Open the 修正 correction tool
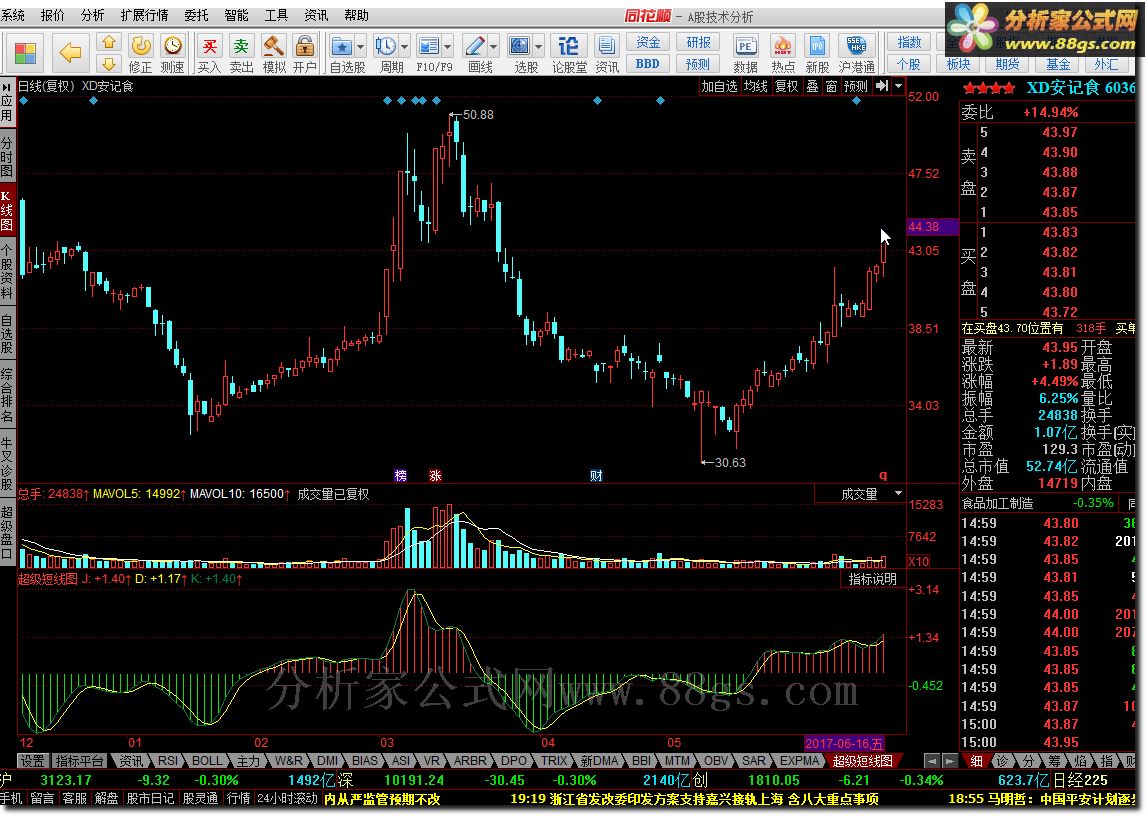The height and width of the screenshot is (816, 1147). [x=140, y=53]
